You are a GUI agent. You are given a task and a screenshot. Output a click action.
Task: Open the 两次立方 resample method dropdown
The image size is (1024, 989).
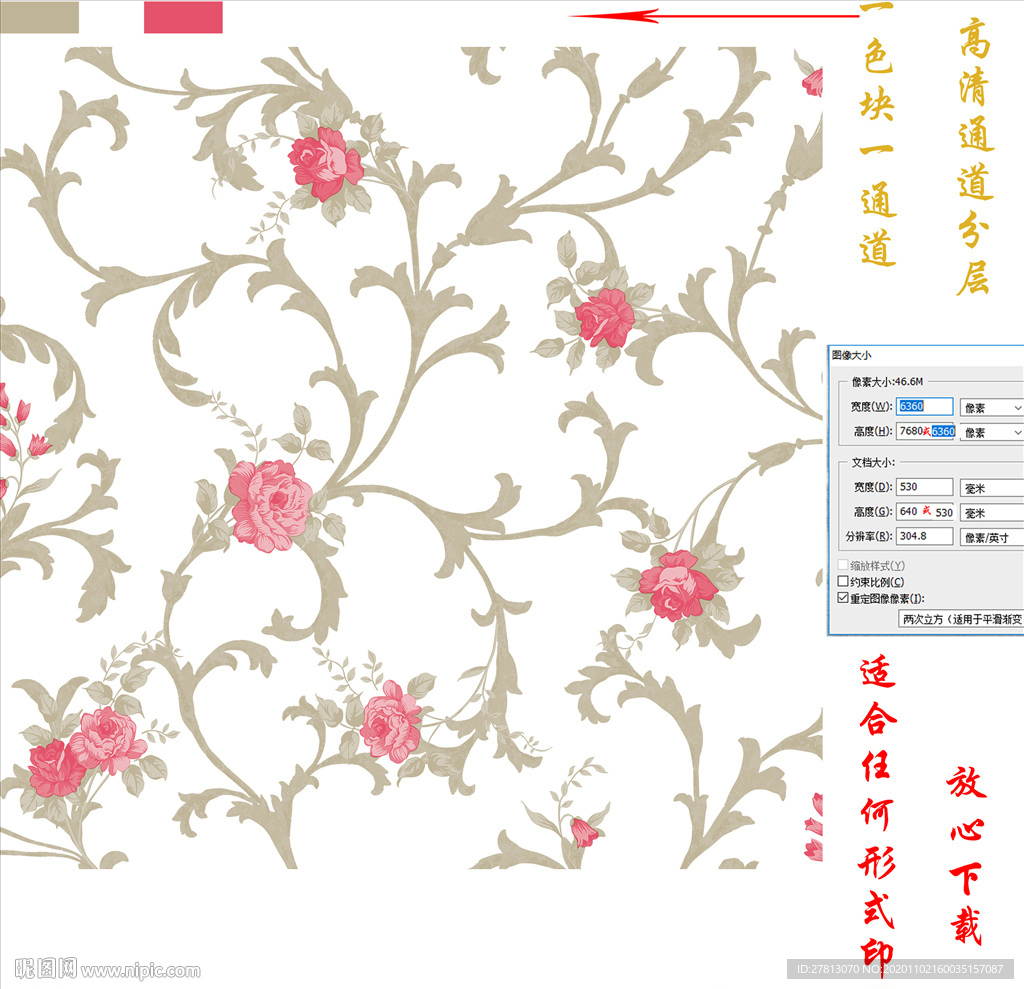point(961,619)
